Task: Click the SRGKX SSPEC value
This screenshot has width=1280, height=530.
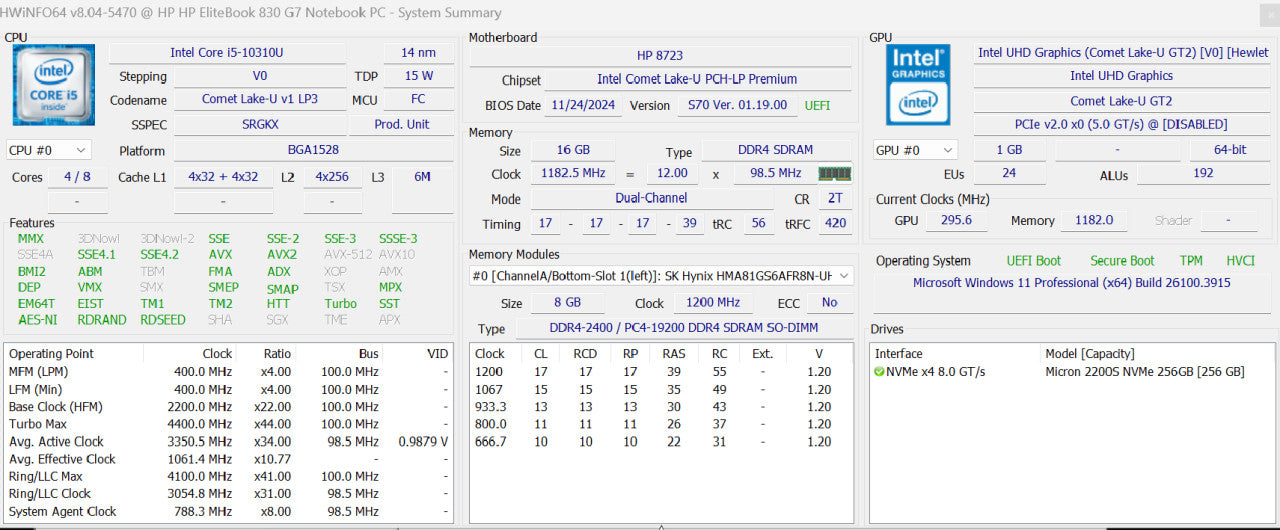Action: [x=260, y=125]
